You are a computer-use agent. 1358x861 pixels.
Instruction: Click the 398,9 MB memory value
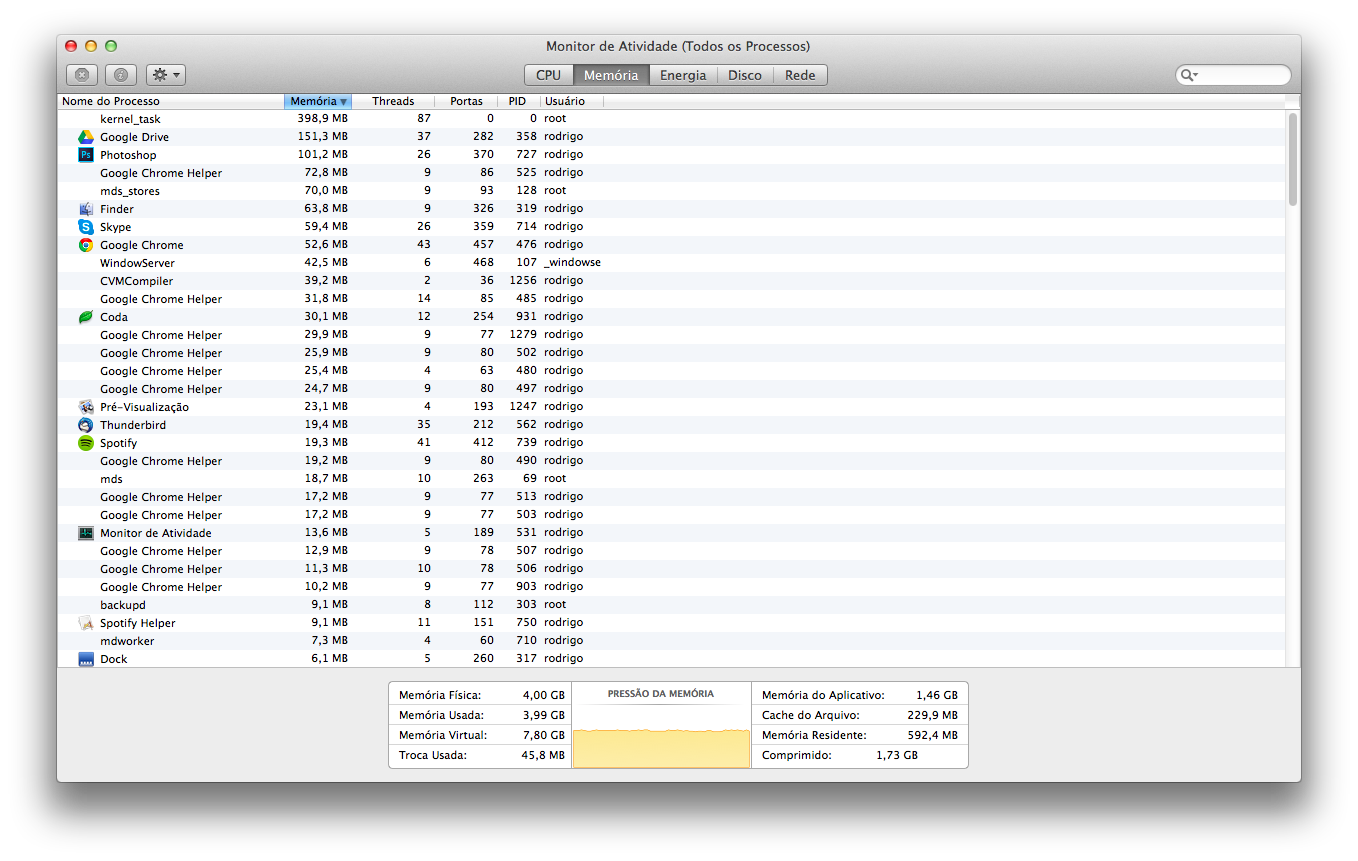(x=322, y=119)
